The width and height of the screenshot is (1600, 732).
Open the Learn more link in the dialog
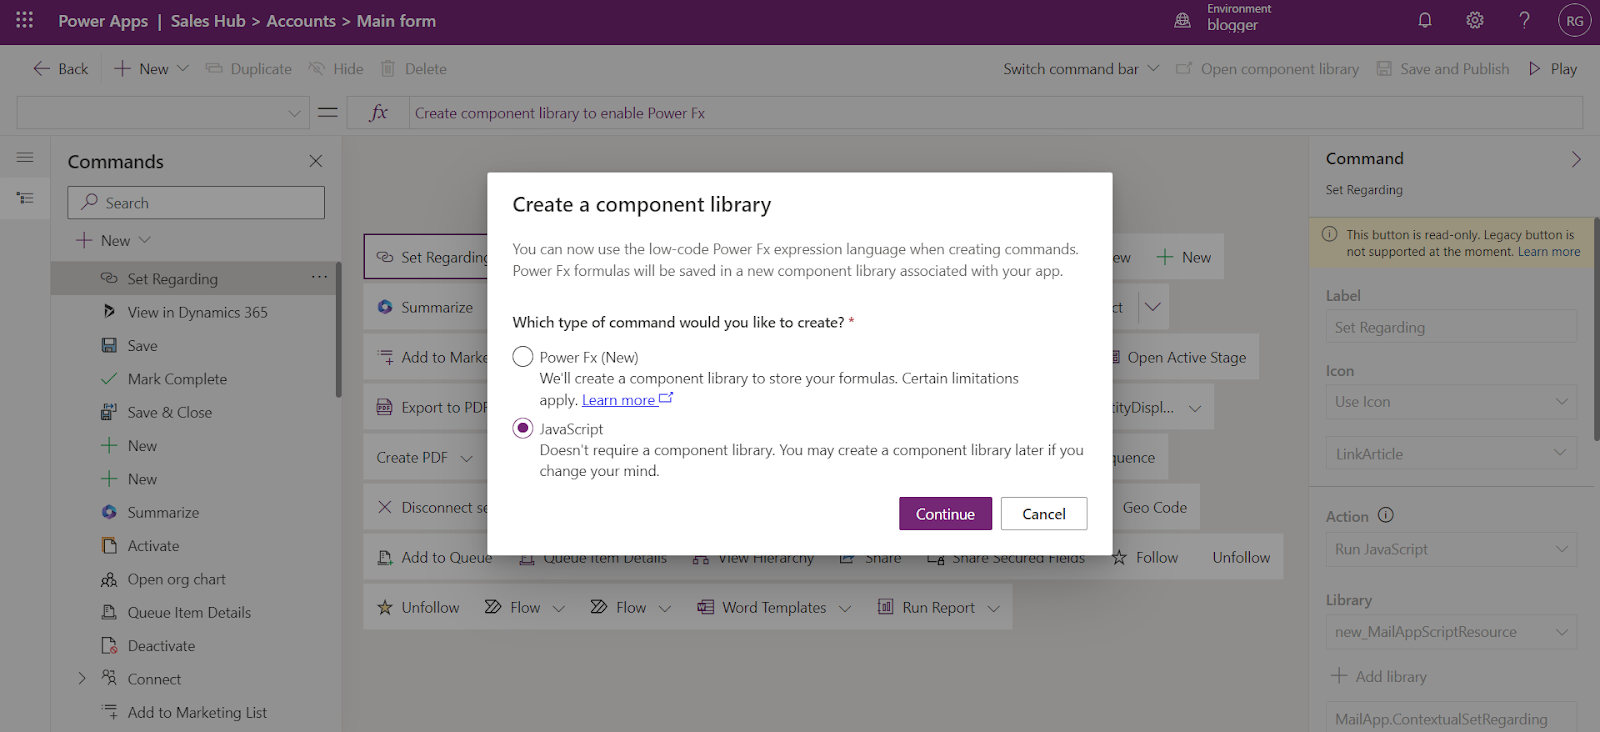click(x=627, y=400)
